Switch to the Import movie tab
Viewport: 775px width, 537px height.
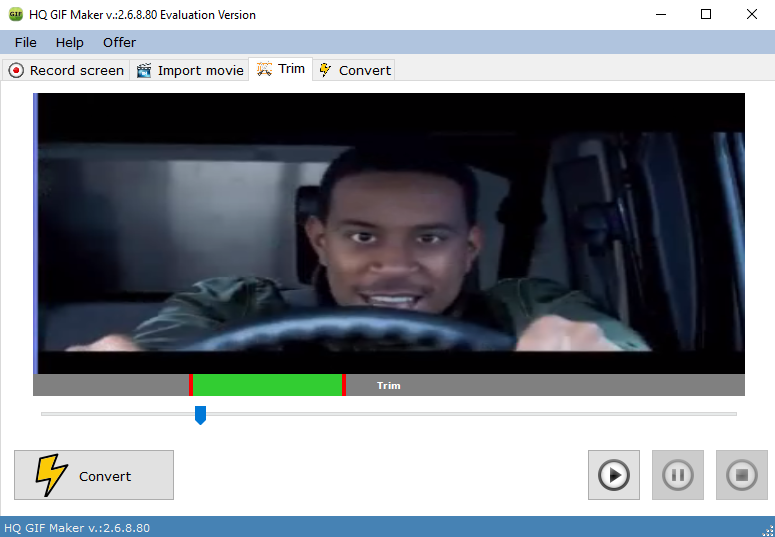(190, 70)
